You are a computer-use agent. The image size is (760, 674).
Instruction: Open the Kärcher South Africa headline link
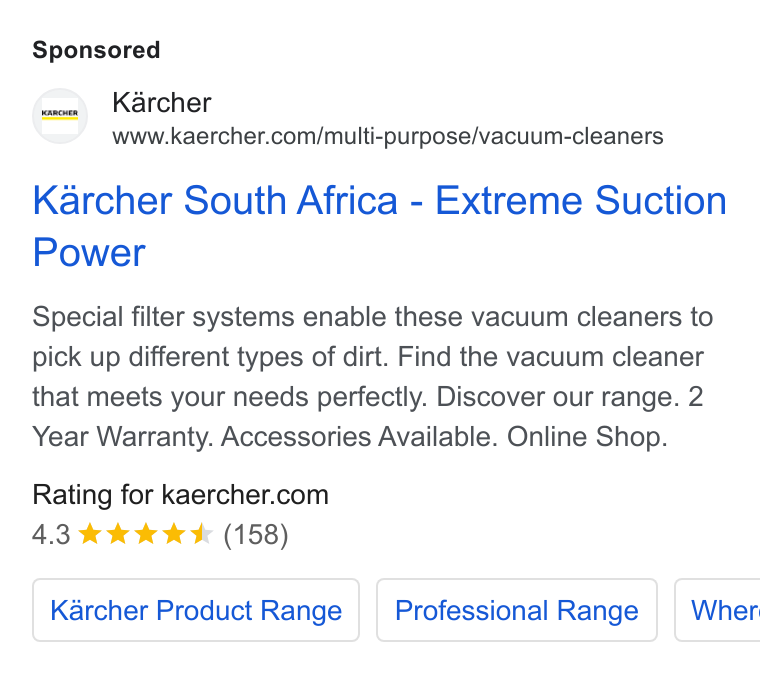click(x=380, y=226)
